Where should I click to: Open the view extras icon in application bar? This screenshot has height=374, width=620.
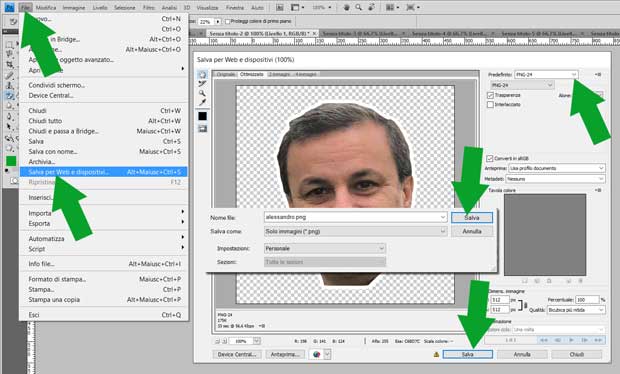click(x=297, y=7)
